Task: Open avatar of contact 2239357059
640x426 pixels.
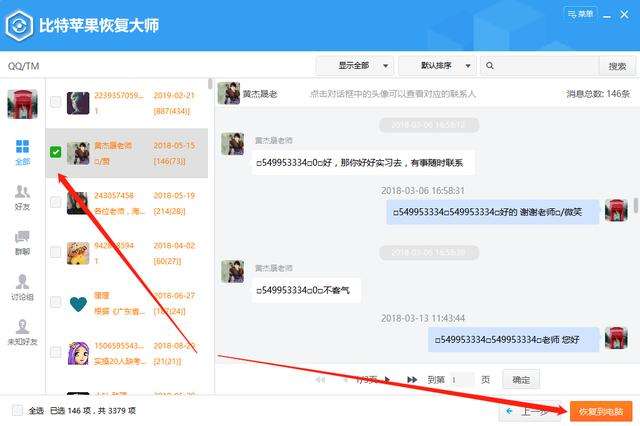Action: pyautogui.click(x=78, y=103)
